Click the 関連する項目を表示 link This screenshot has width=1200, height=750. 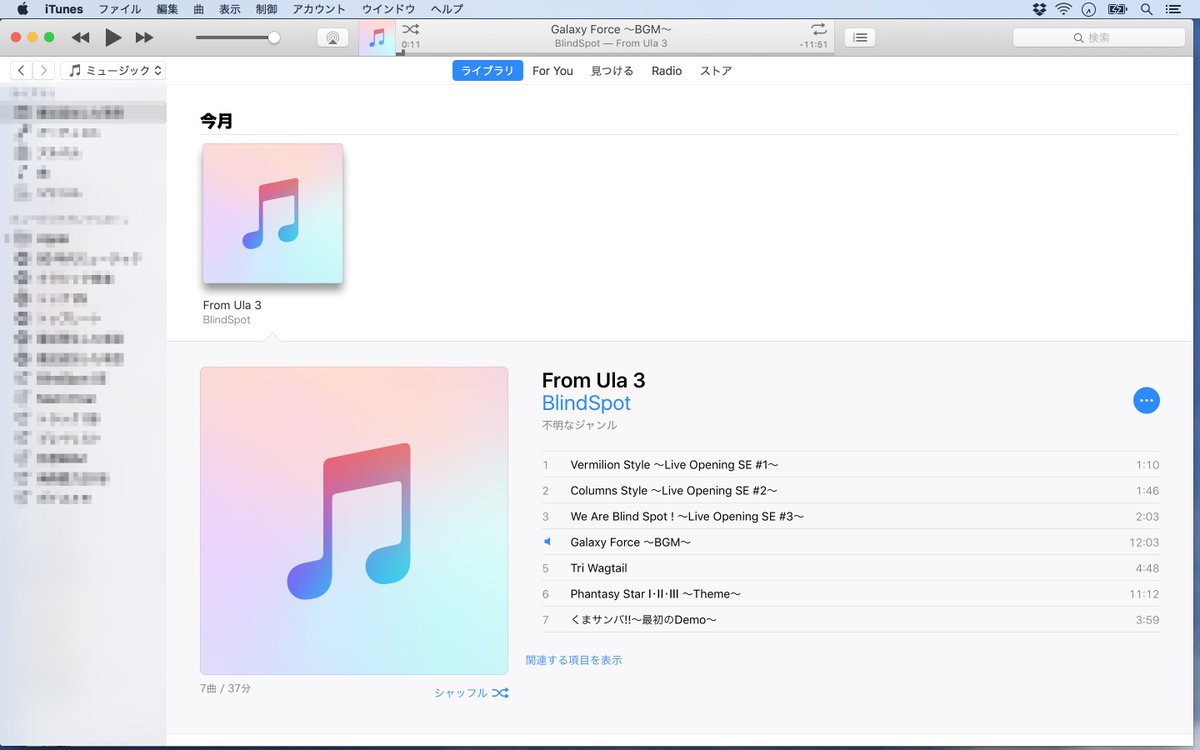coord(574,660)
